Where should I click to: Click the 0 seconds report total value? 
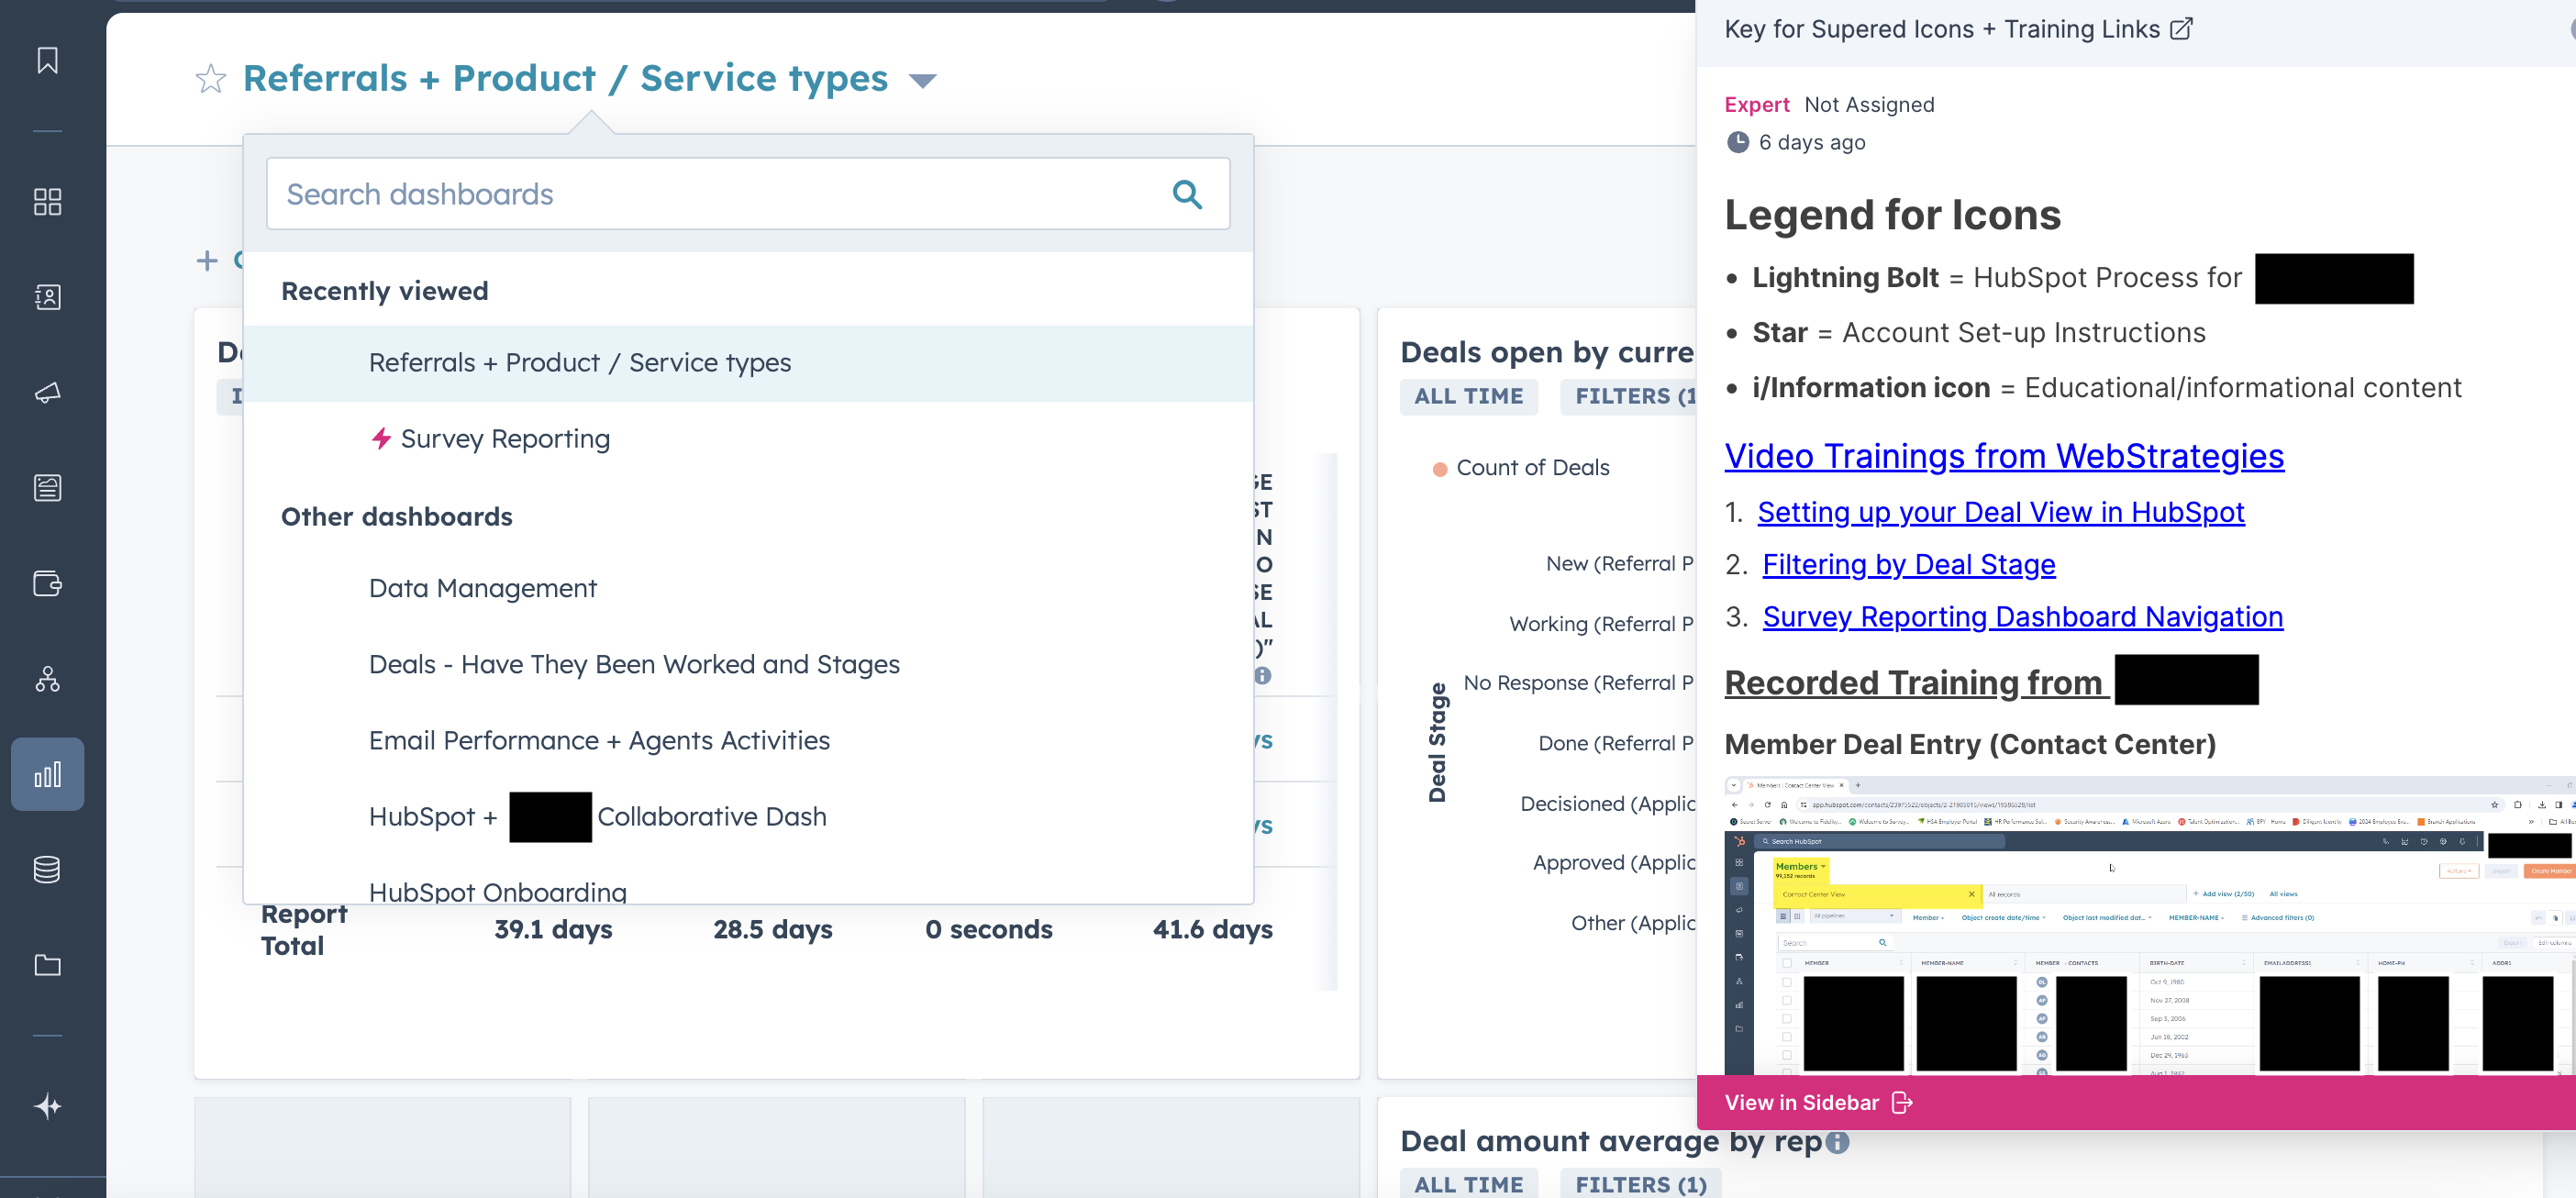click(988, 929)
